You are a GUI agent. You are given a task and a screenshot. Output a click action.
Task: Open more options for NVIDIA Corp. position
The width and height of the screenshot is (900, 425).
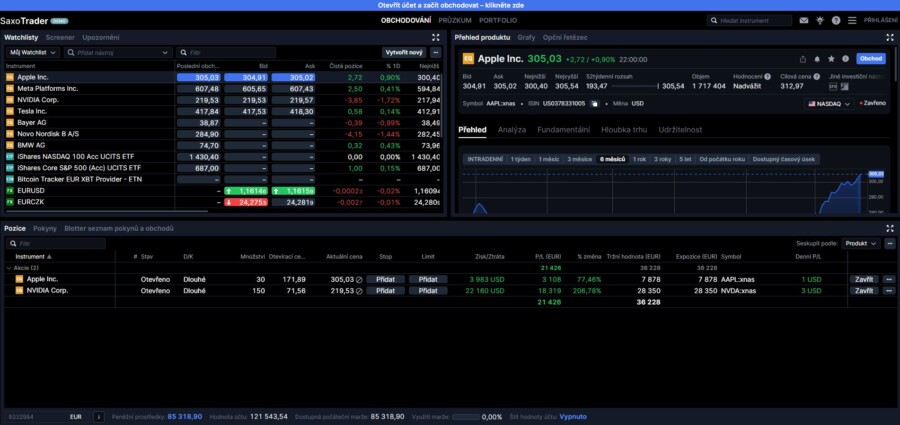[x=890, y=291]
